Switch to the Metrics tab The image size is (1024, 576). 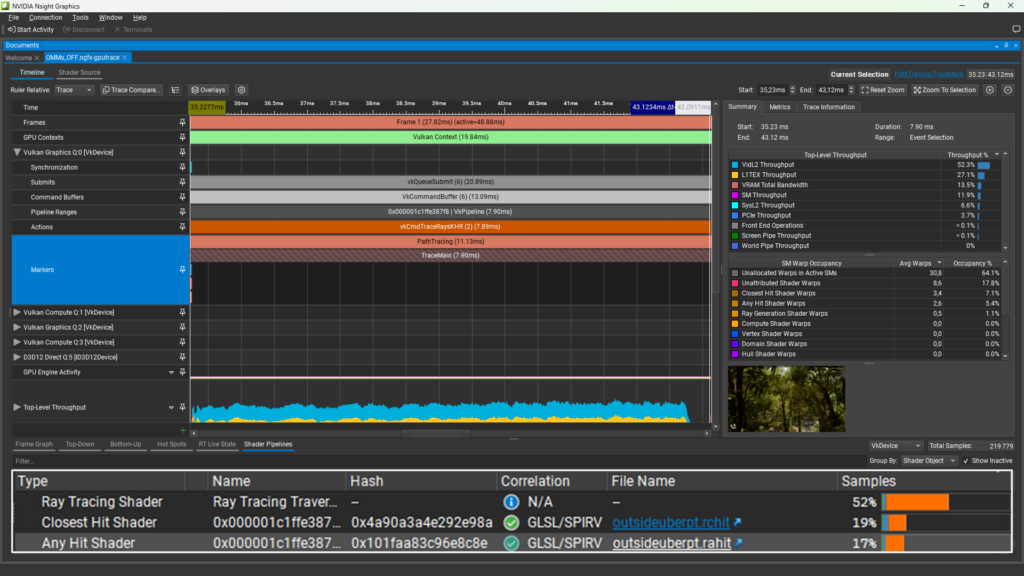pyautogui.click(x=779, y=107)
